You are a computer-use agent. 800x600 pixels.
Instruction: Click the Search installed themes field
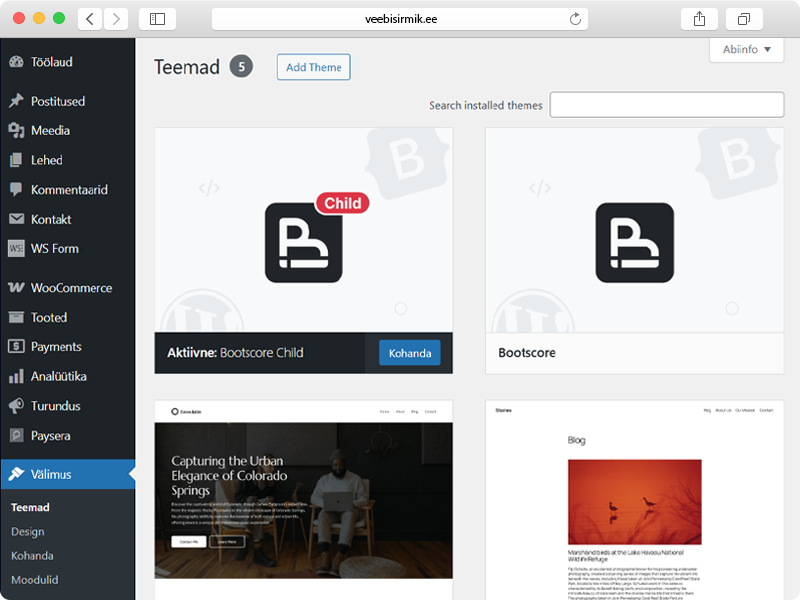click(667, 105)
